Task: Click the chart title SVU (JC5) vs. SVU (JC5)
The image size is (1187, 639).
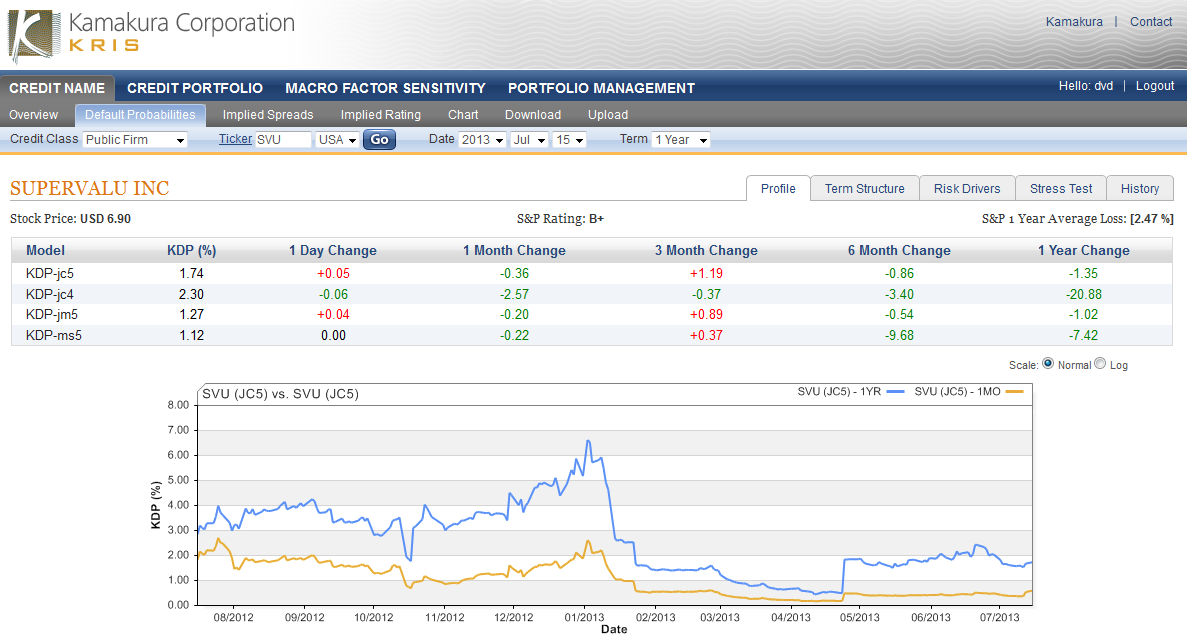Action: tap(280, 394)
